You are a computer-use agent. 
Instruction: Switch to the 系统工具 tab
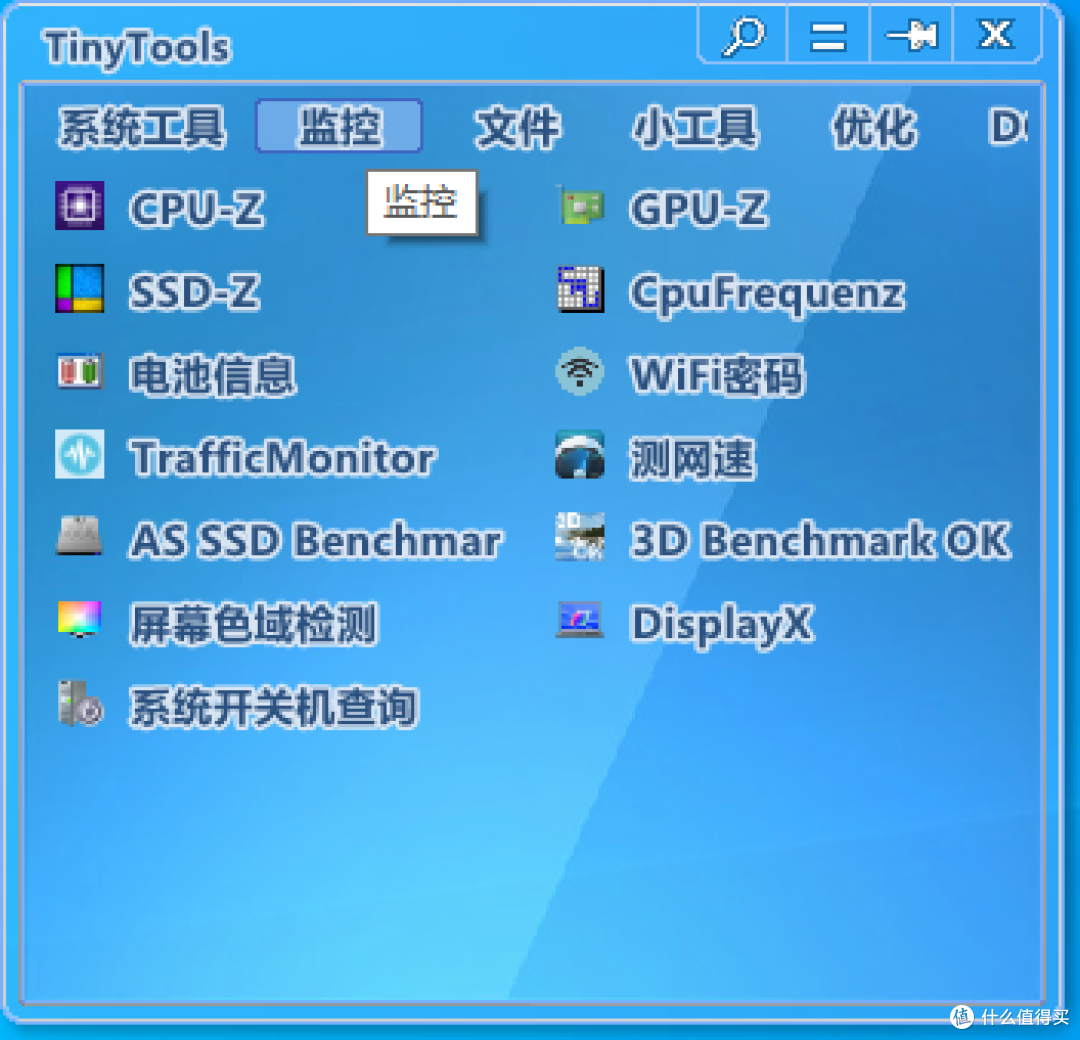(142, 127)
